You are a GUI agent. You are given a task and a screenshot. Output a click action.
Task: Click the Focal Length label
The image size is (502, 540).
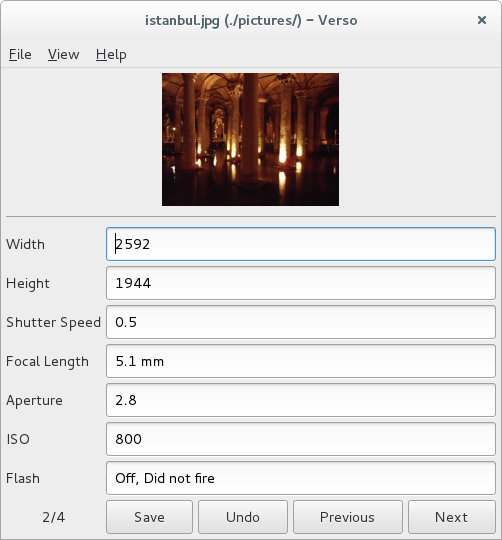coord(47,361)
